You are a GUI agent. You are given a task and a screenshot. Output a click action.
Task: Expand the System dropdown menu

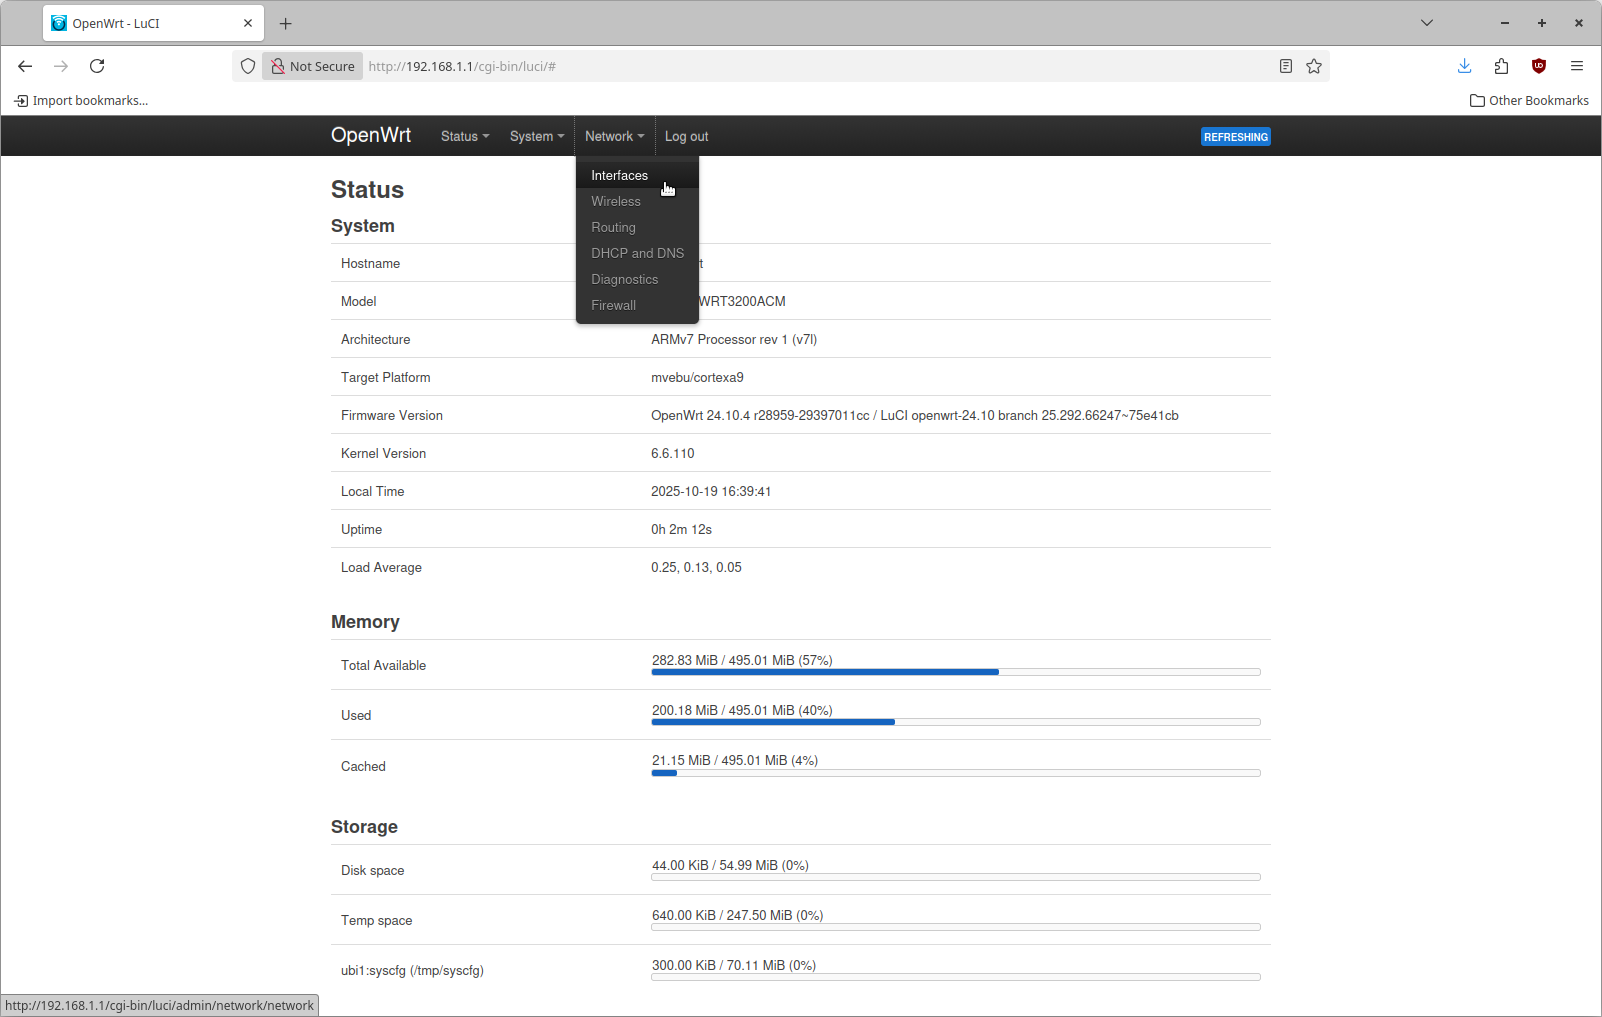point(537,136)
